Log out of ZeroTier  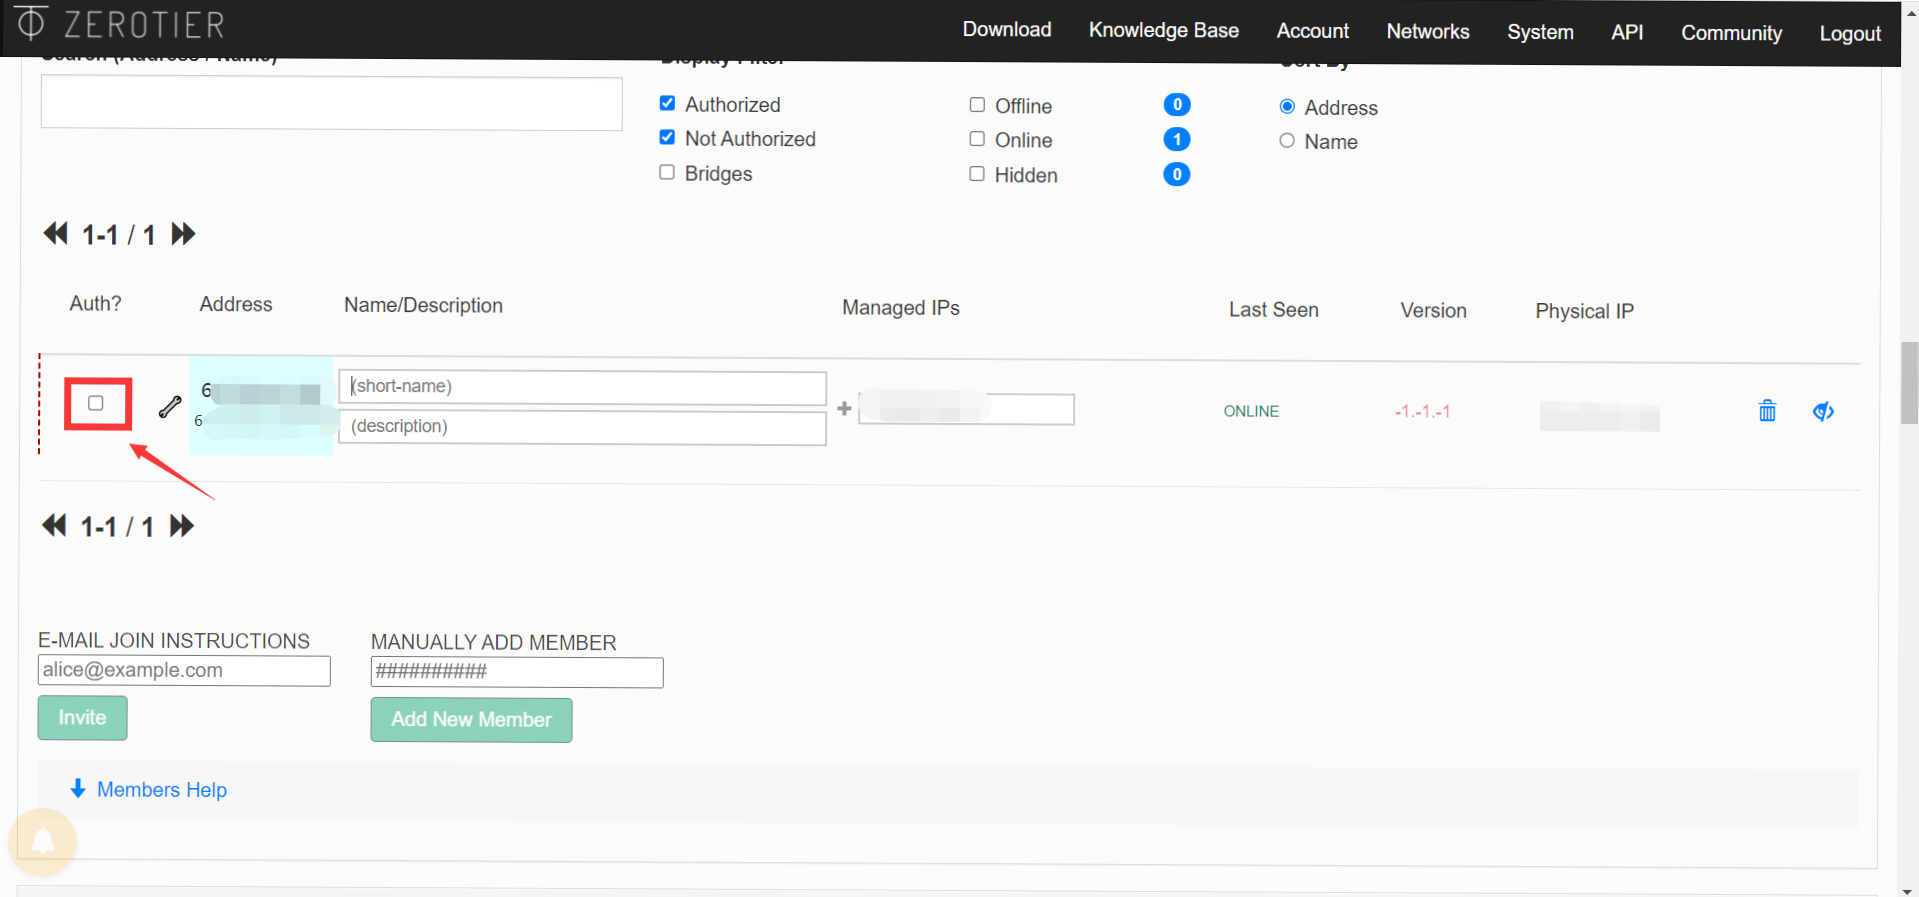tap(1850, 34)
